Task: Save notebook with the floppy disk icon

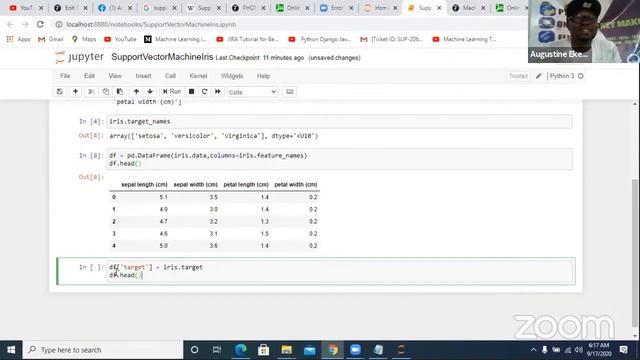Action: 60,92
